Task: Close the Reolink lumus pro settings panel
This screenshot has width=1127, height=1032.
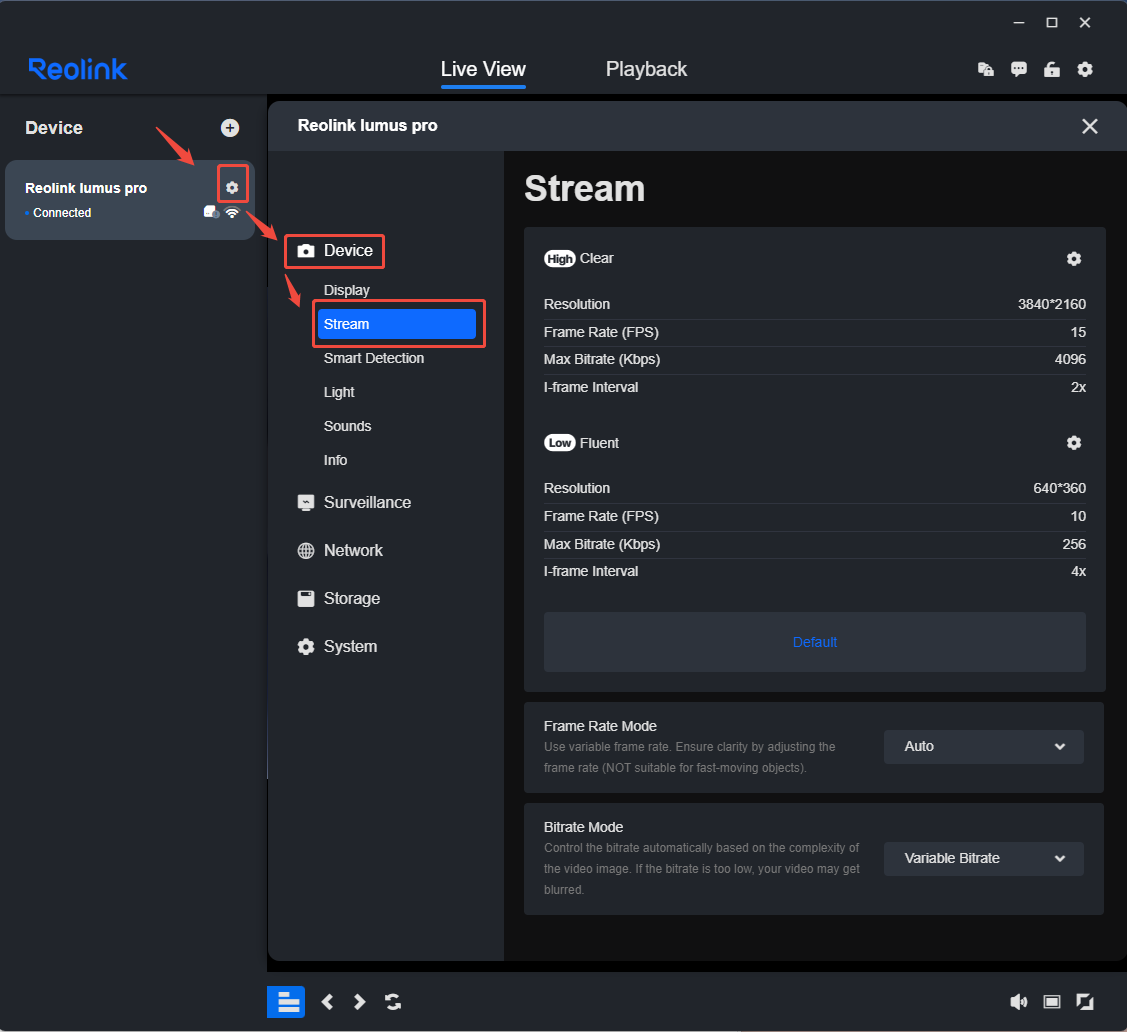Action: pos(1090,126)
